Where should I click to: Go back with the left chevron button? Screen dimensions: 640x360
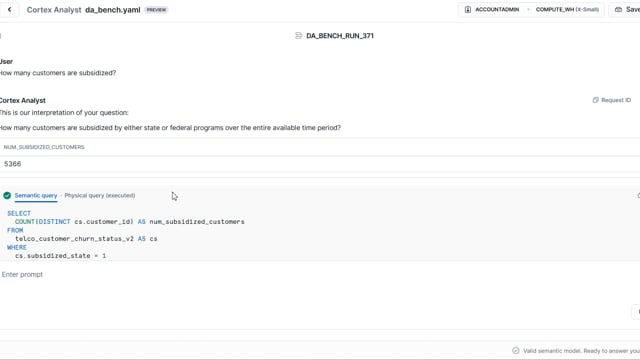[x=9, y=9]
